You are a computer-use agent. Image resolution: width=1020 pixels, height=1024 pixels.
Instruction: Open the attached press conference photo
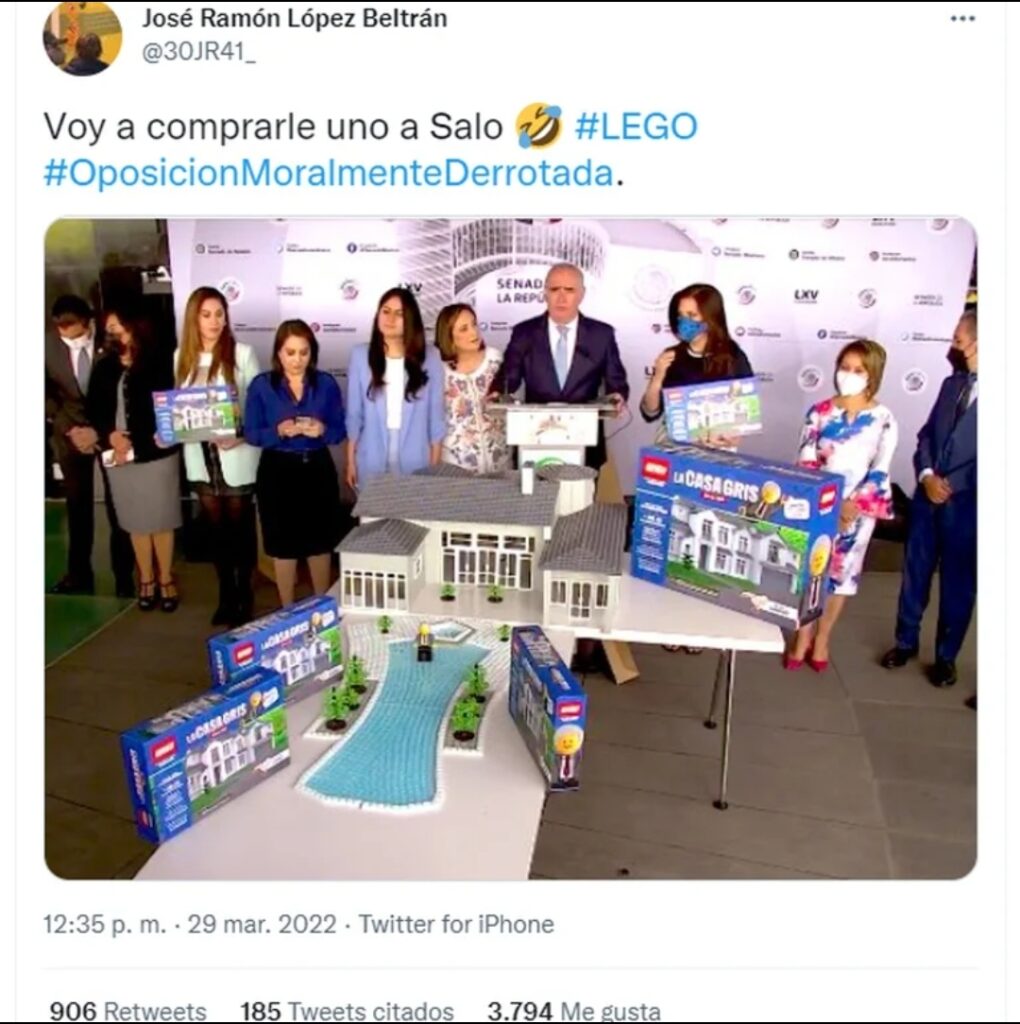(511, 549)
